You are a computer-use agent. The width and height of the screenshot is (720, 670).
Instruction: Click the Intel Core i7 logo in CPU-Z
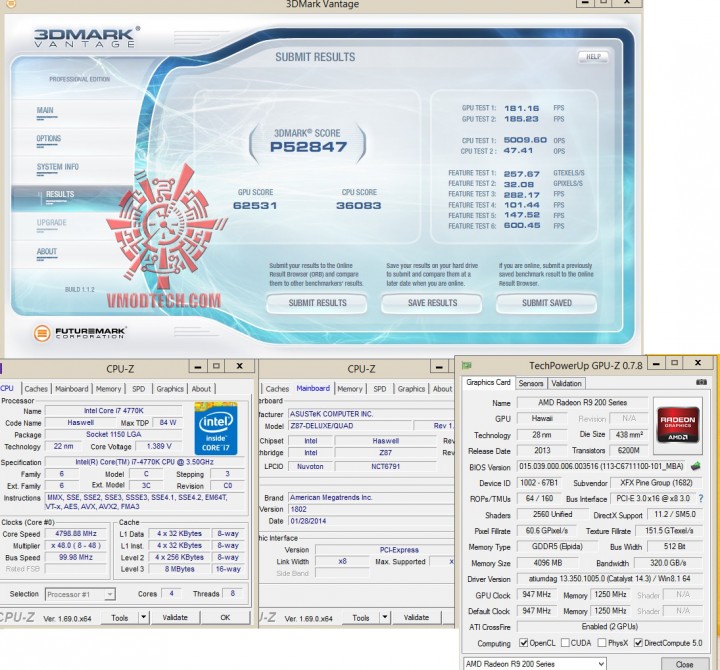216,428
